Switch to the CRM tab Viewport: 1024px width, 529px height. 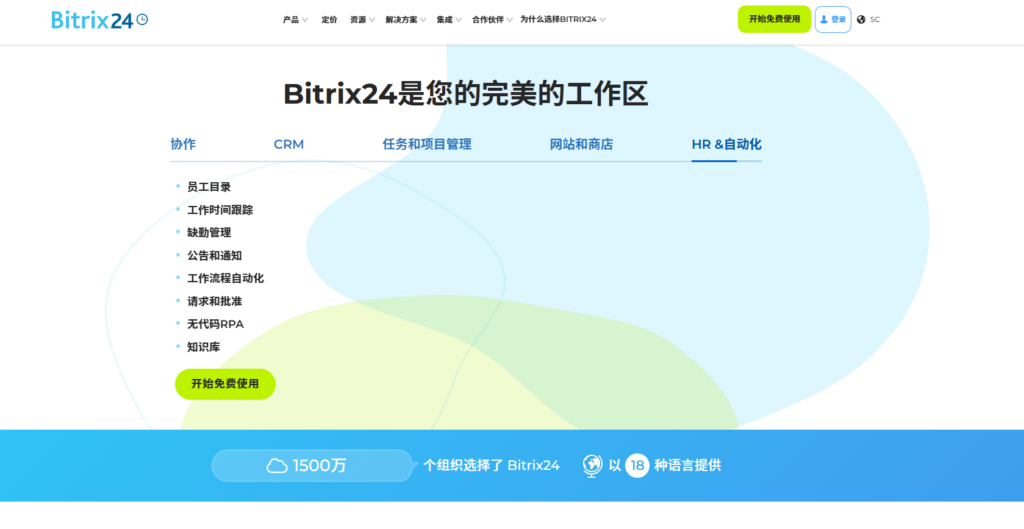(289, 144)
